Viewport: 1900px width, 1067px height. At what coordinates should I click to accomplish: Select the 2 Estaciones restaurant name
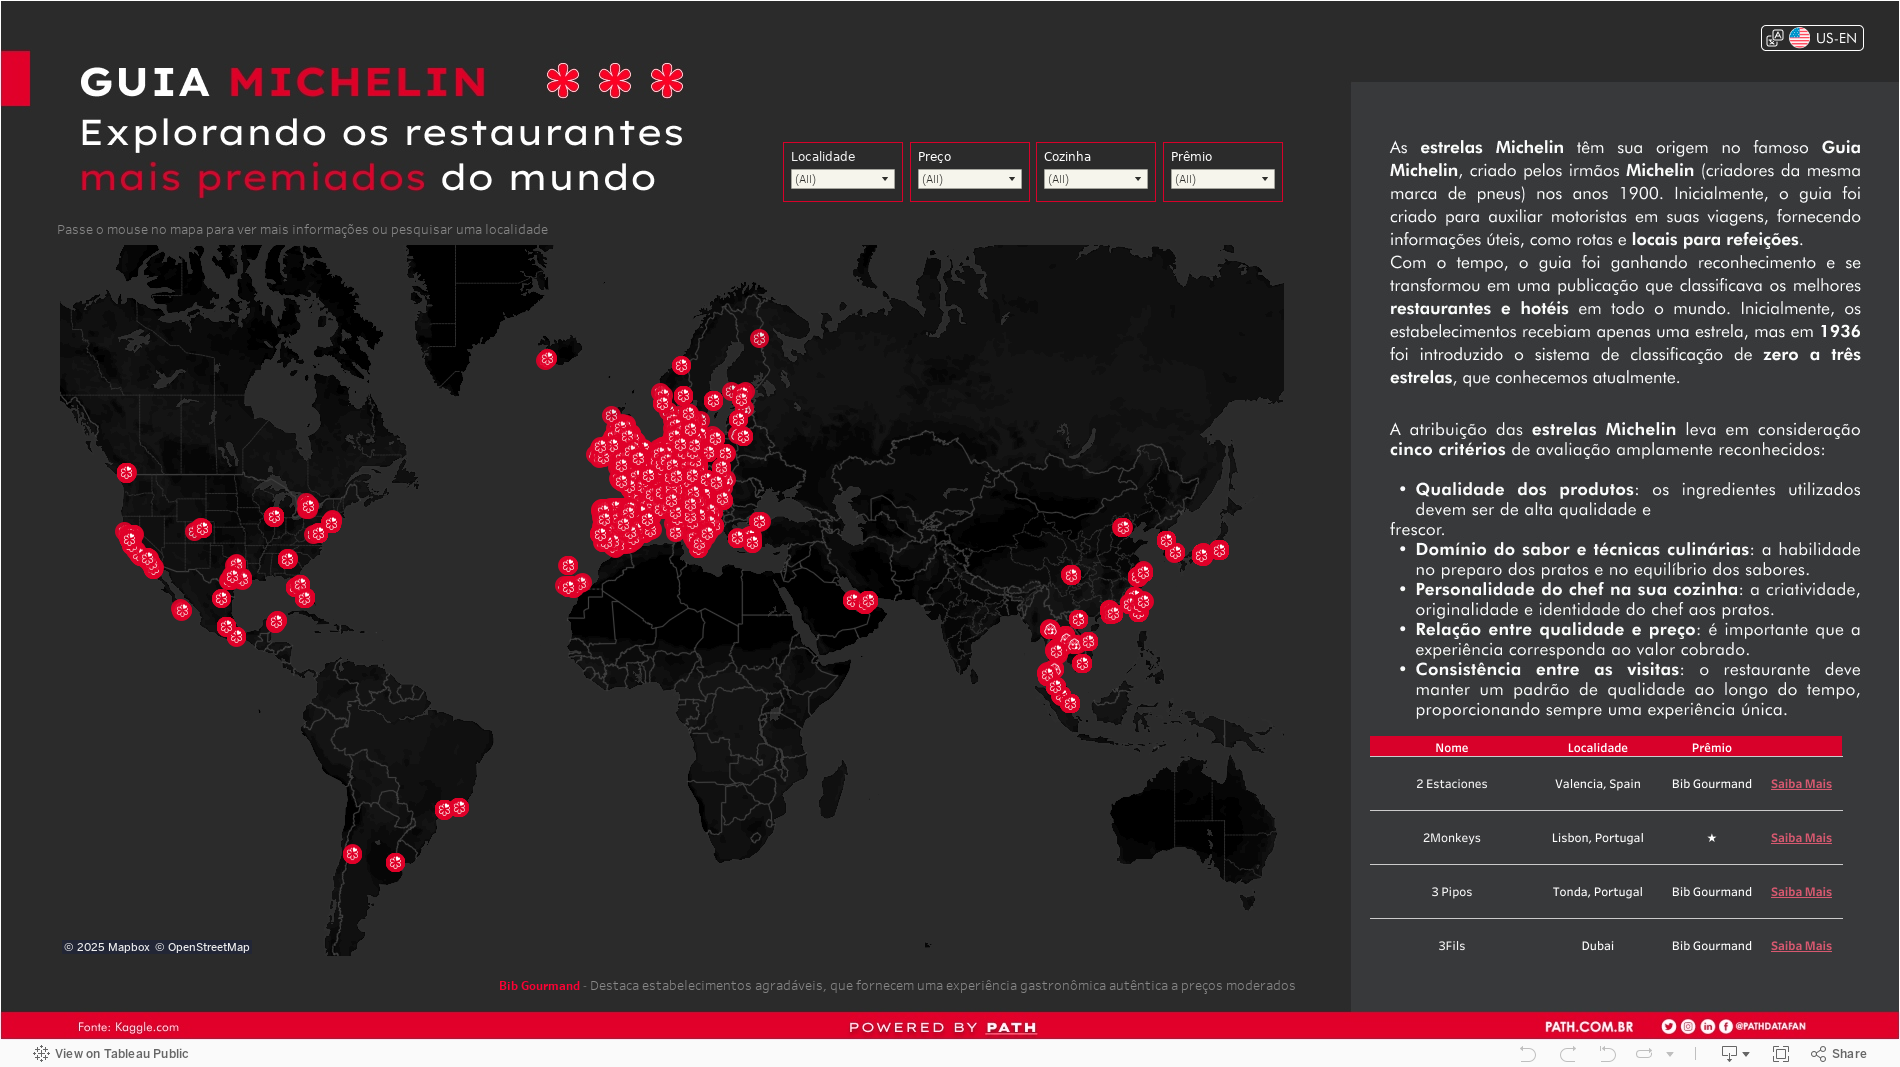(1451, 784)
